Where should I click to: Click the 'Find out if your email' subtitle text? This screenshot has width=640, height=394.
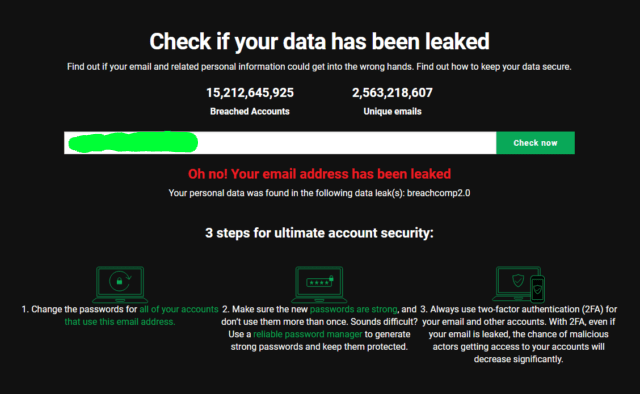(319, 67)
